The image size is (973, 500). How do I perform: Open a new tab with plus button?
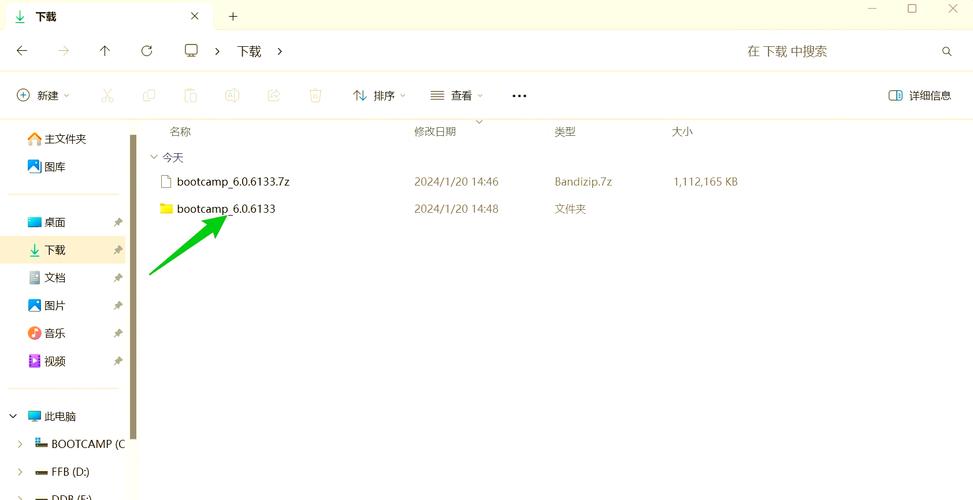[x=233, y=17]
